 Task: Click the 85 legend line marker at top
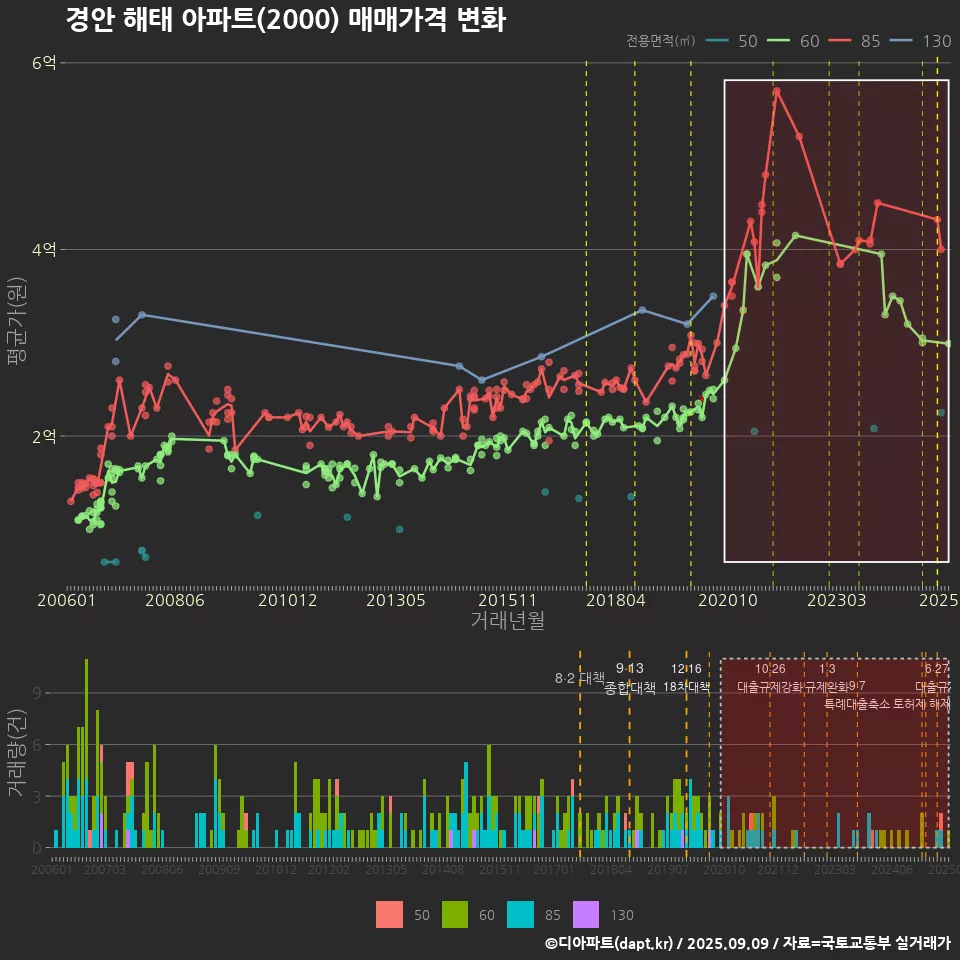[x=839, y=41]
